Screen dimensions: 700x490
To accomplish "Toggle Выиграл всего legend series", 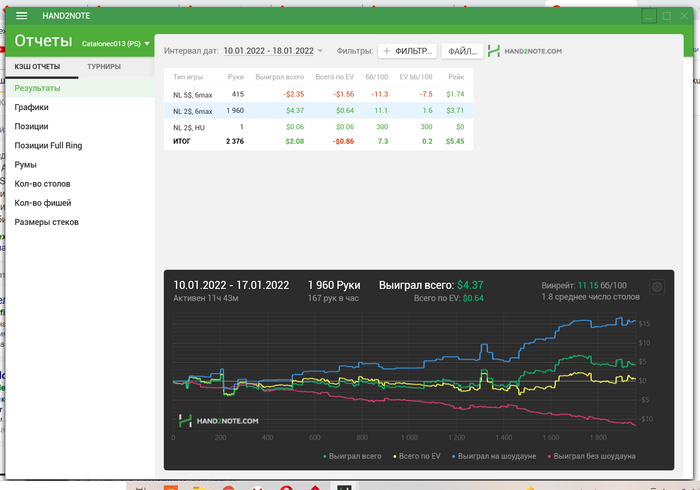I will click(x=352, y=456).
